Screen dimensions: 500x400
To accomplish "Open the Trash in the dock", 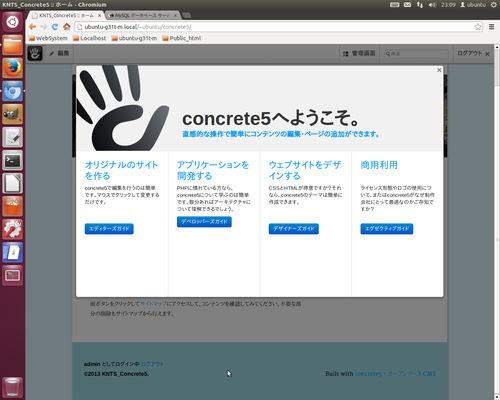I will click(13, 387).
